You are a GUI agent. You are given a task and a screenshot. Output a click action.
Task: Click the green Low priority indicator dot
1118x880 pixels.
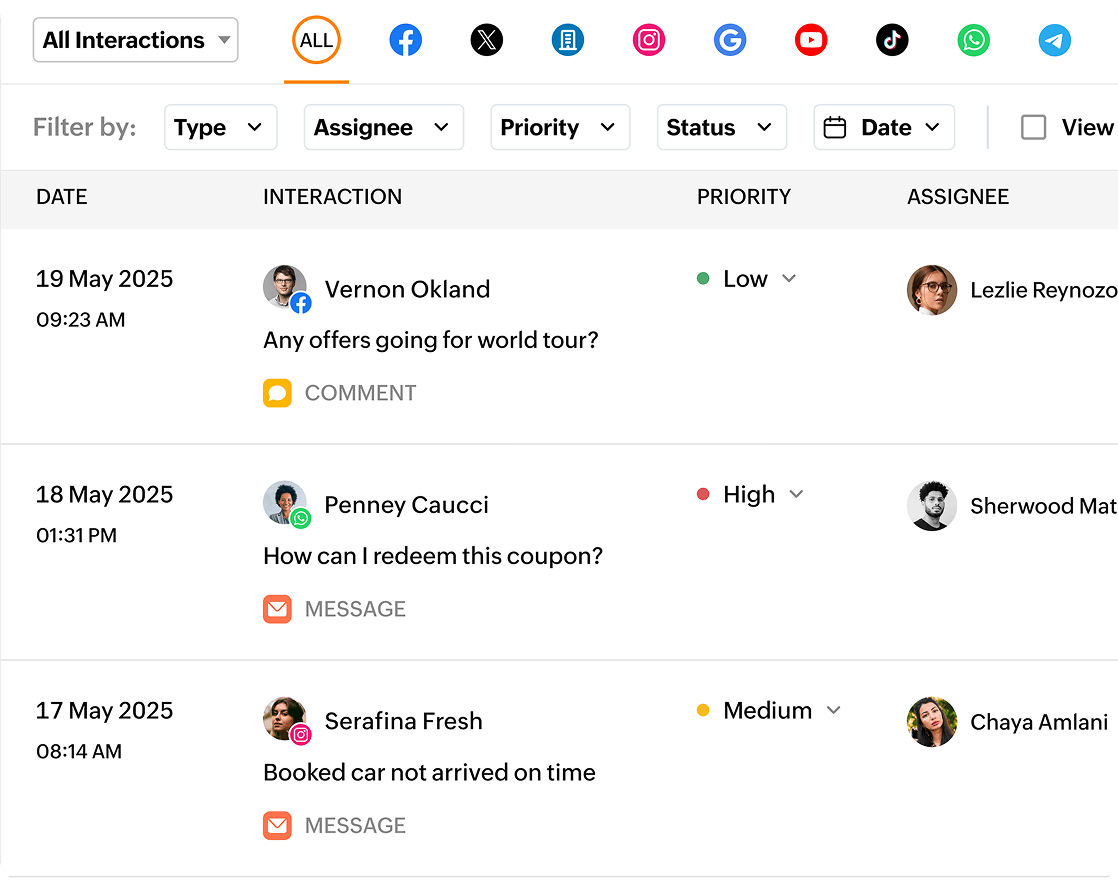click(704, 279)
